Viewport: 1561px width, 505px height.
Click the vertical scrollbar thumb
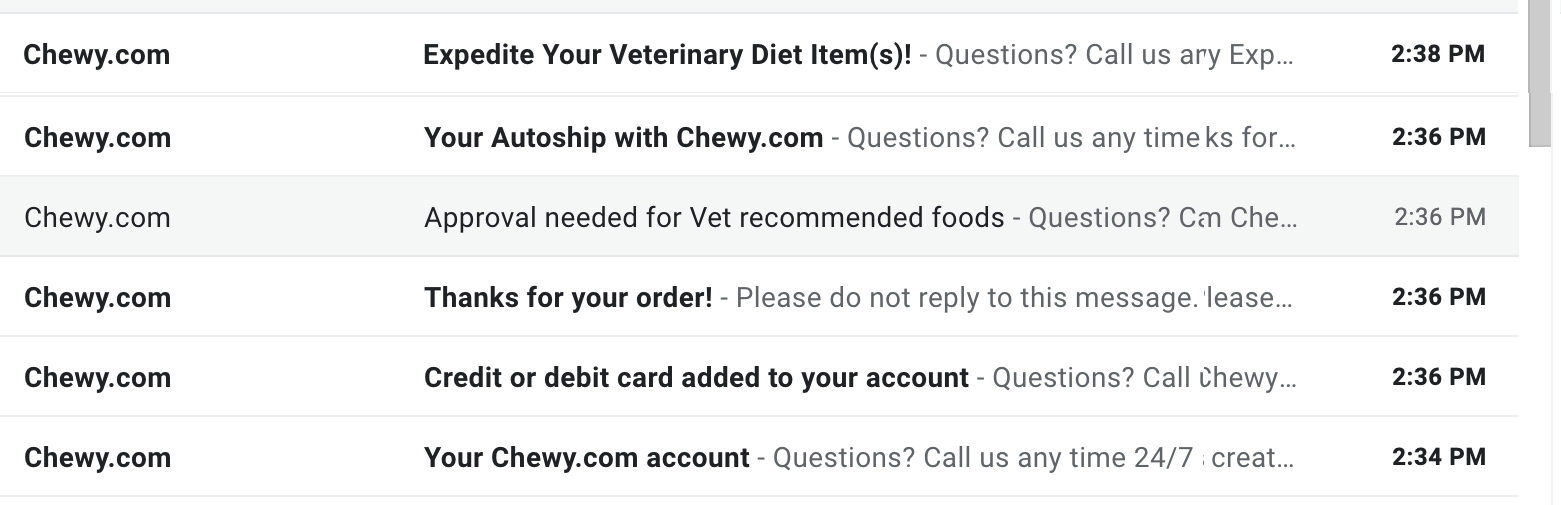coord(1539,70)
